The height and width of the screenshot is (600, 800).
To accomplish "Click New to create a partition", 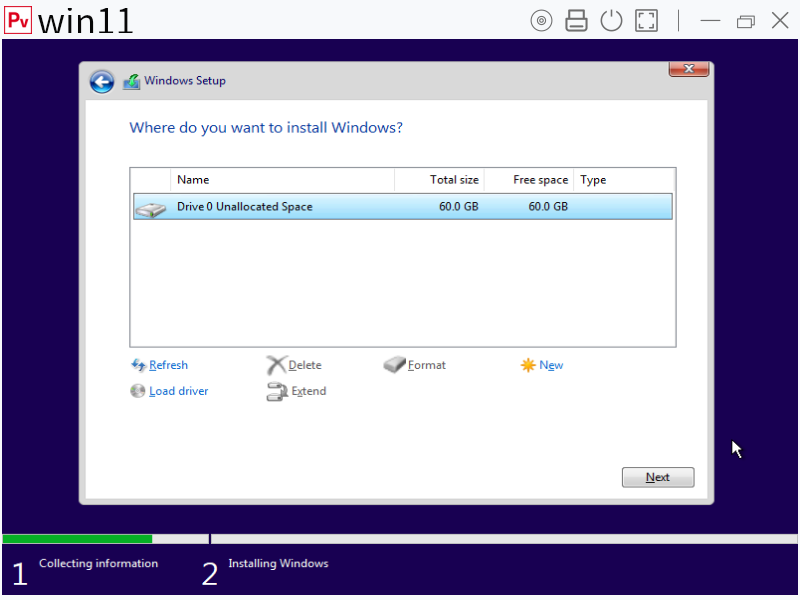I will click(551, 365).
